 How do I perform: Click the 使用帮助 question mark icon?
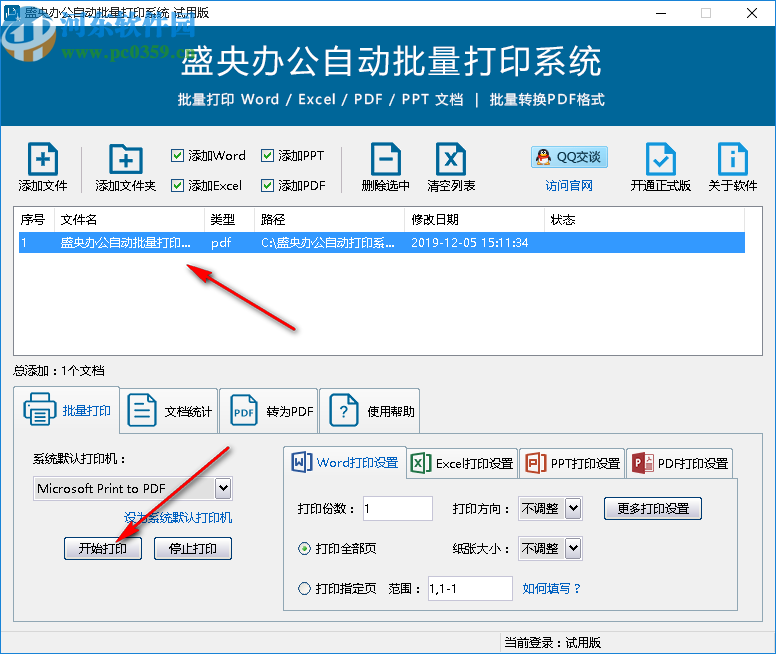click(344, 410)
